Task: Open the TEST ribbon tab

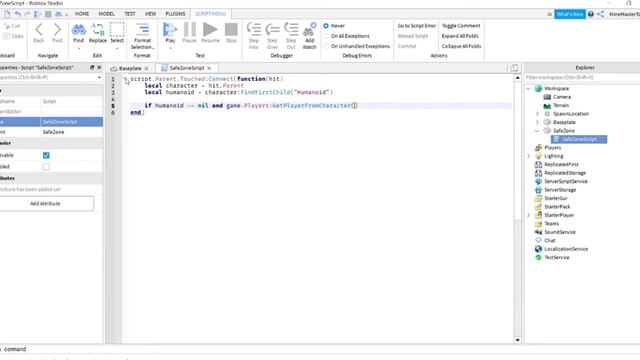Action: coord(130,14)
